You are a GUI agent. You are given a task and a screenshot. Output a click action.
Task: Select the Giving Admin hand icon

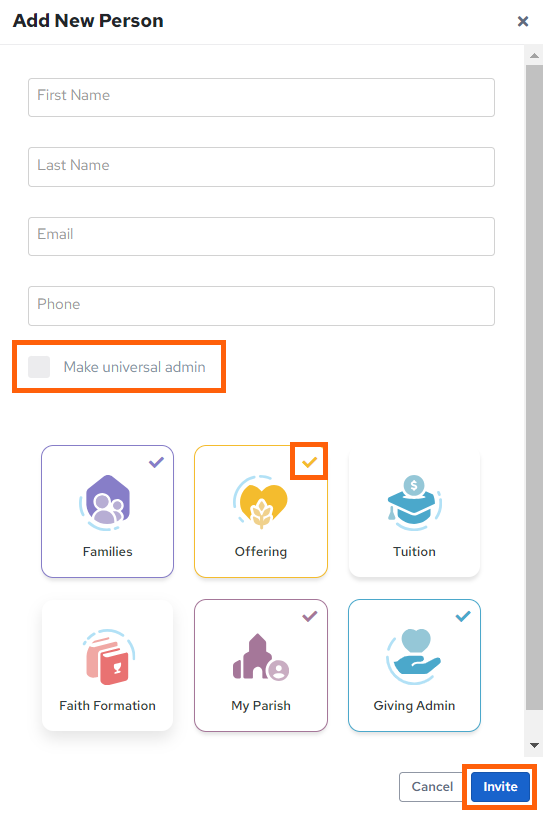point(414,657)
